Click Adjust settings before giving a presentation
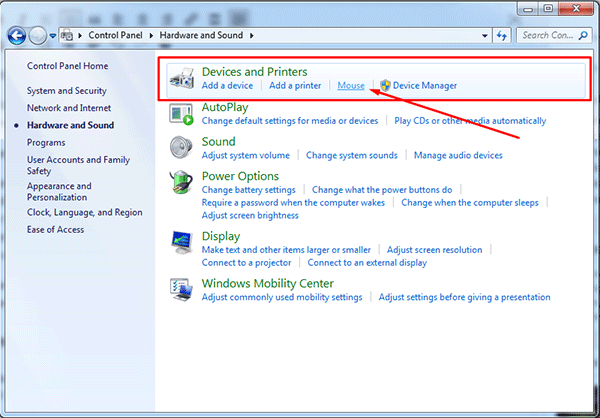This screenshot has height=418, width=600. (465, 297)
